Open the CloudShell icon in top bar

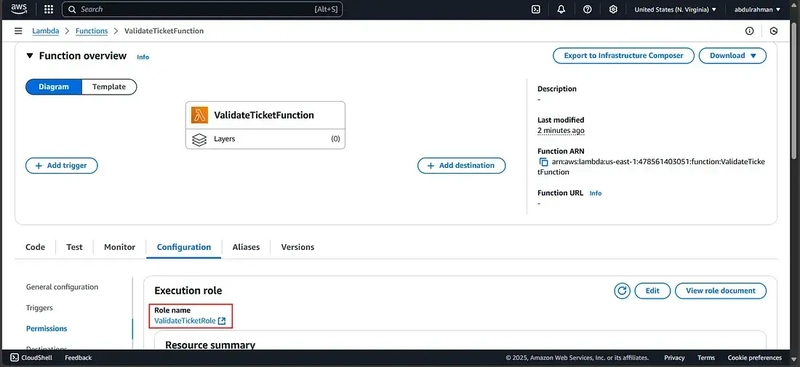tap(536, 9)
